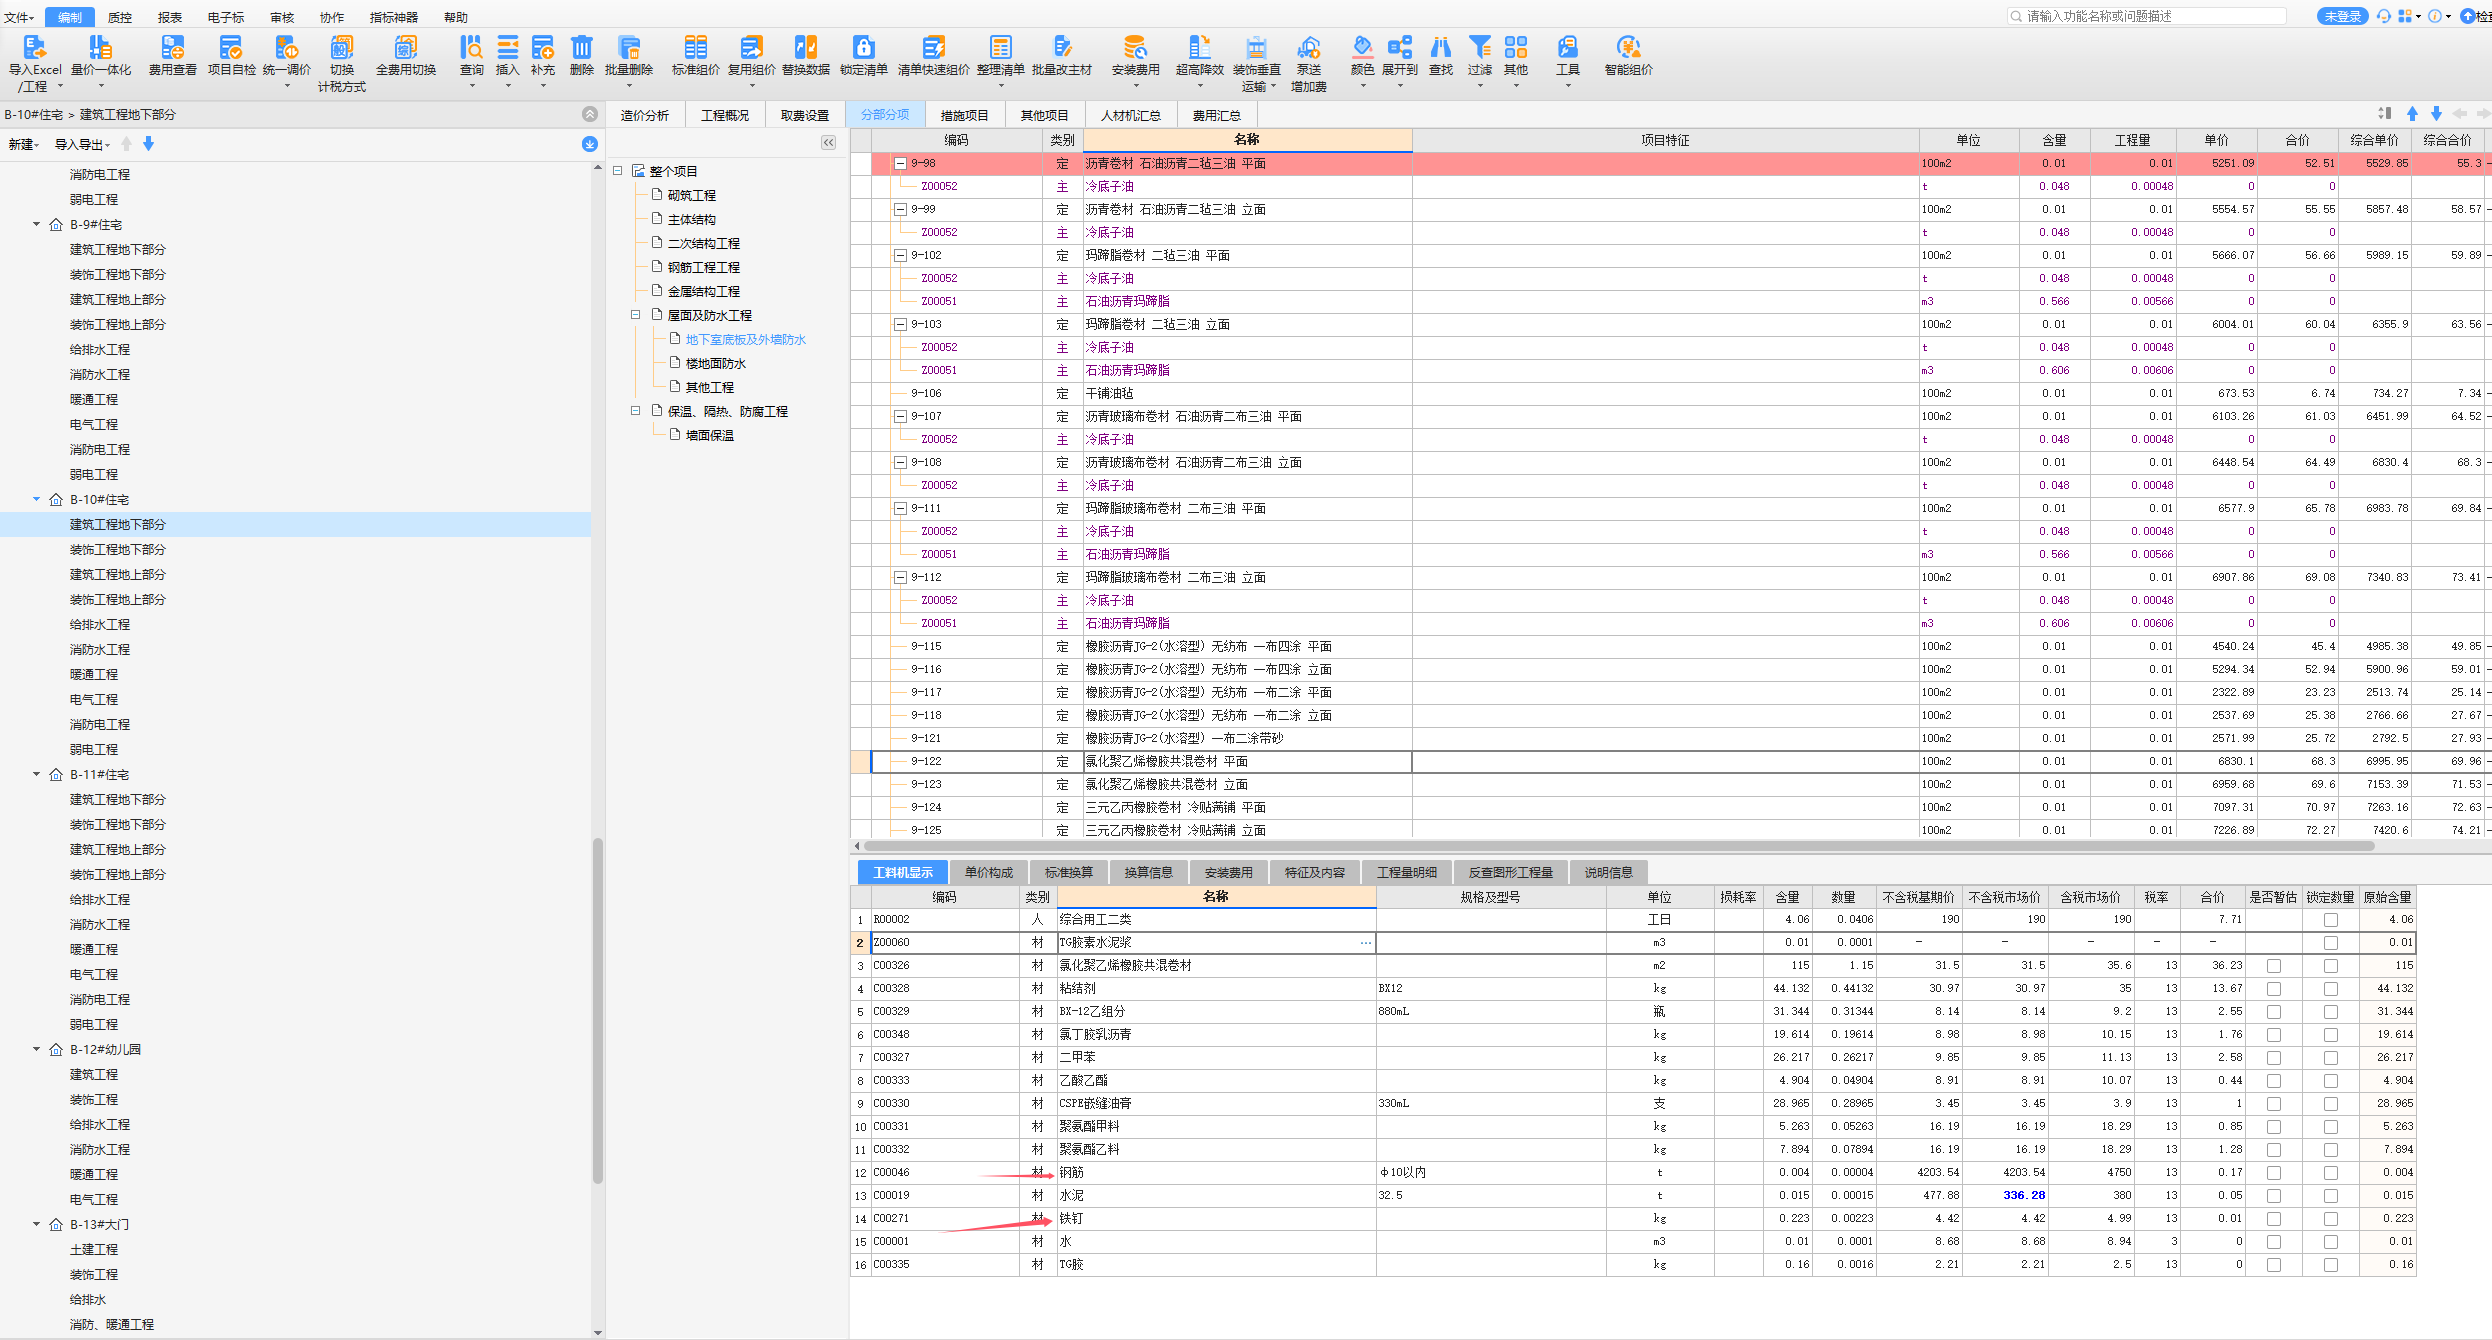Click 全费用切换 icon
Image resolution: width=2492 pixels, height=1340 pixels.
point(405,56)
